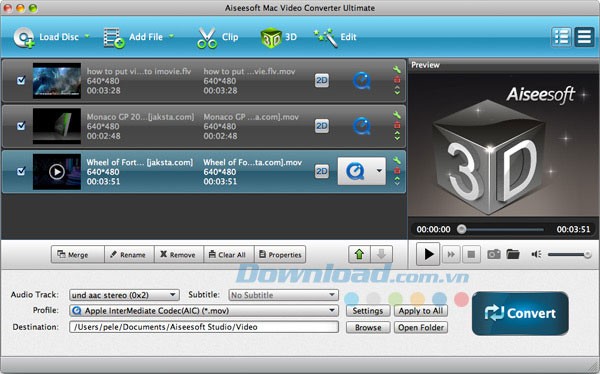Image resolution: width=600 pixels, height=374 pixels.
Task: Open file Properties button
Action: coord(280,255)
